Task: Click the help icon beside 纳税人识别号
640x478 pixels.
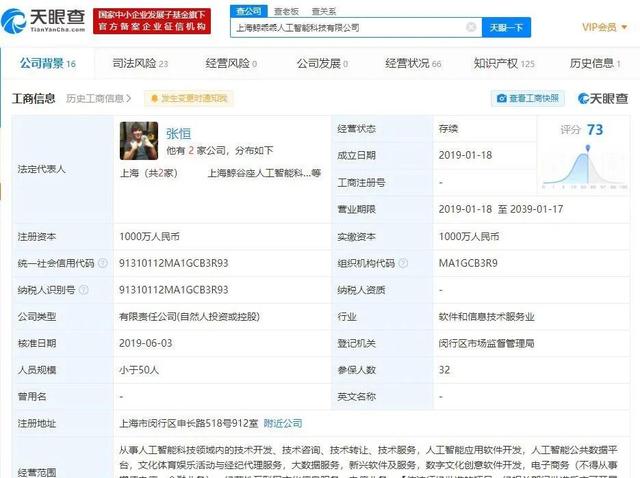Action: pyautogui.click(x=84, y=290)
